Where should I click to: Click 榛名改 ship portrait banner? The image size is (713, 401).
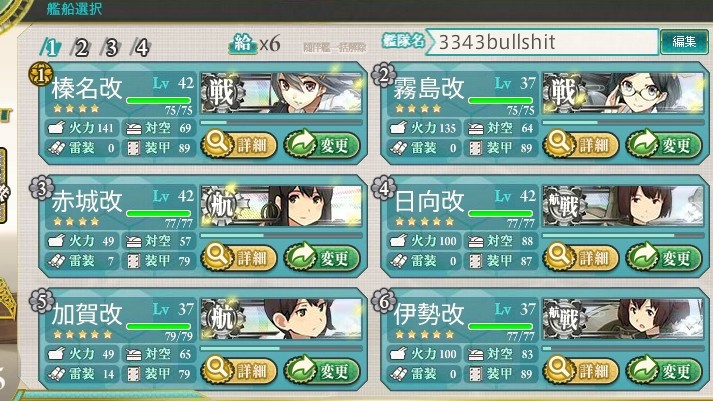(282, 93)
